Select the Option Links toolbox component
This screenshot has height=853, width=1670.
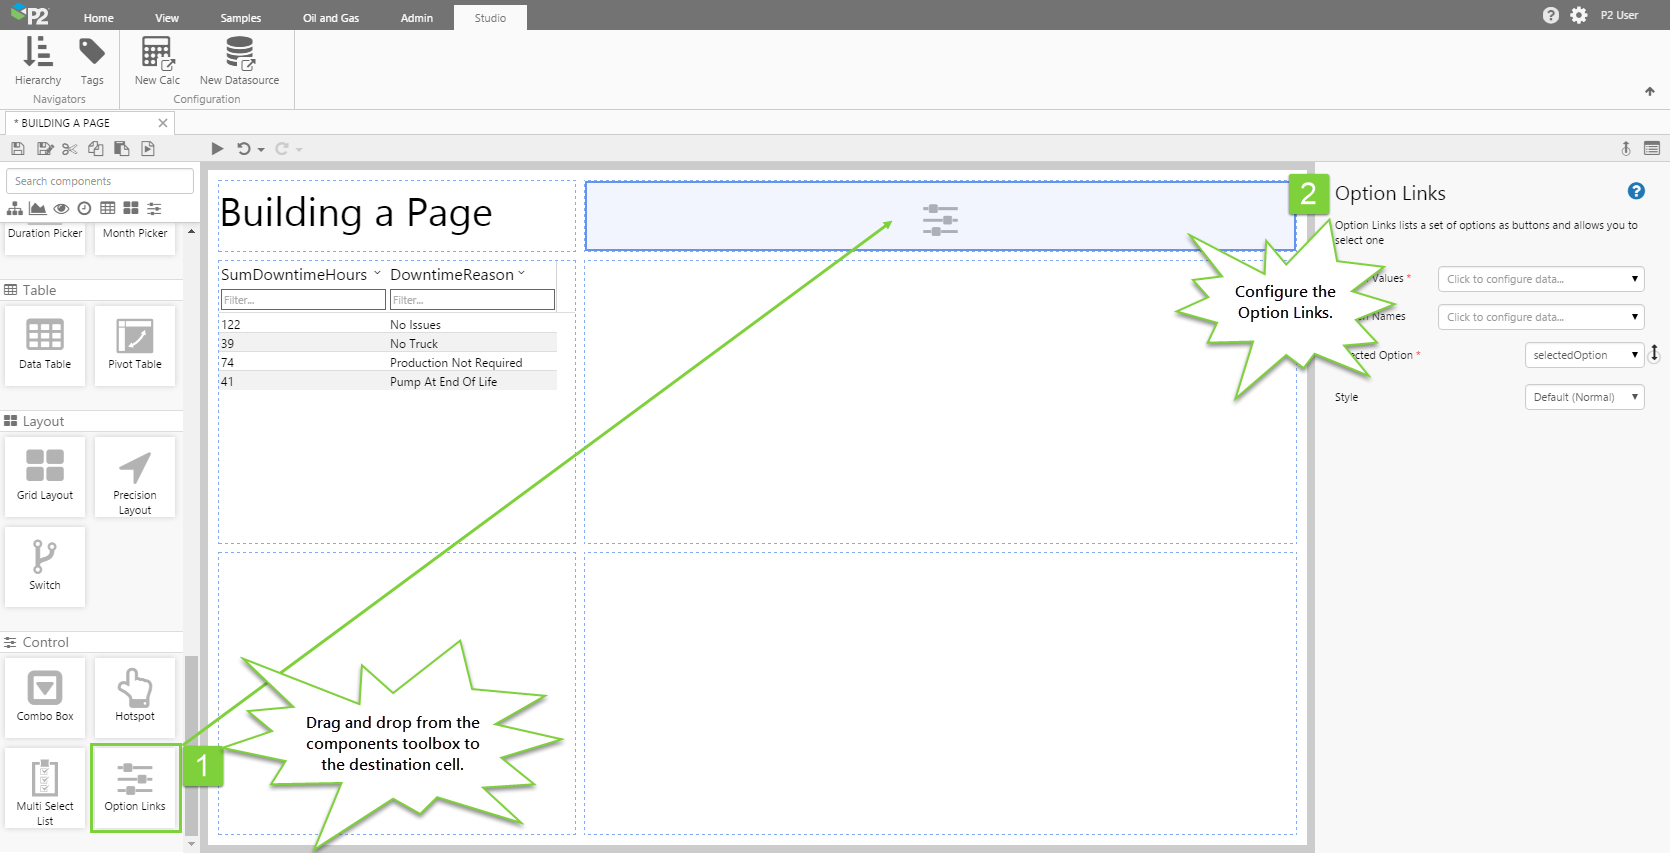point(135,788)
